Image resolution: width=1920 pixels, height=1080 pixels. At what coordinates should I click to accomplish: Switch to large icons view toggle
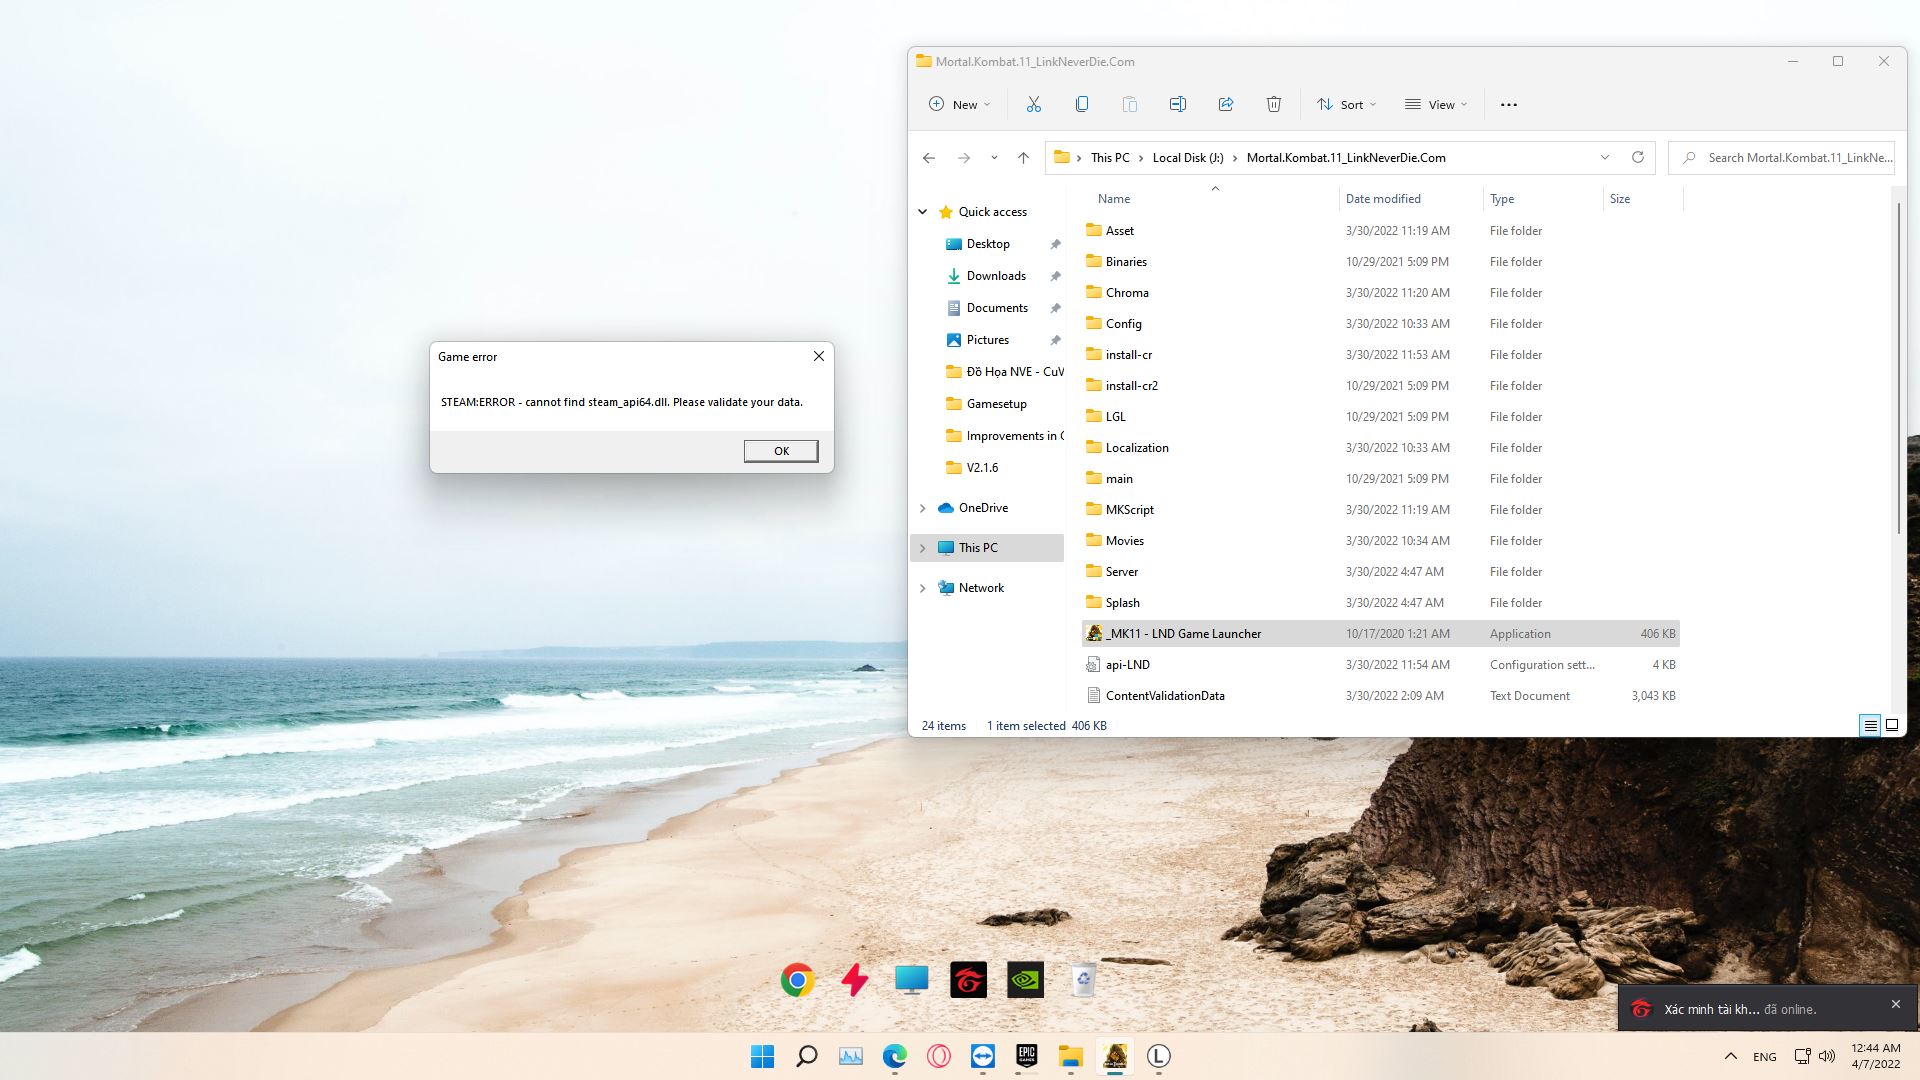1891,726
